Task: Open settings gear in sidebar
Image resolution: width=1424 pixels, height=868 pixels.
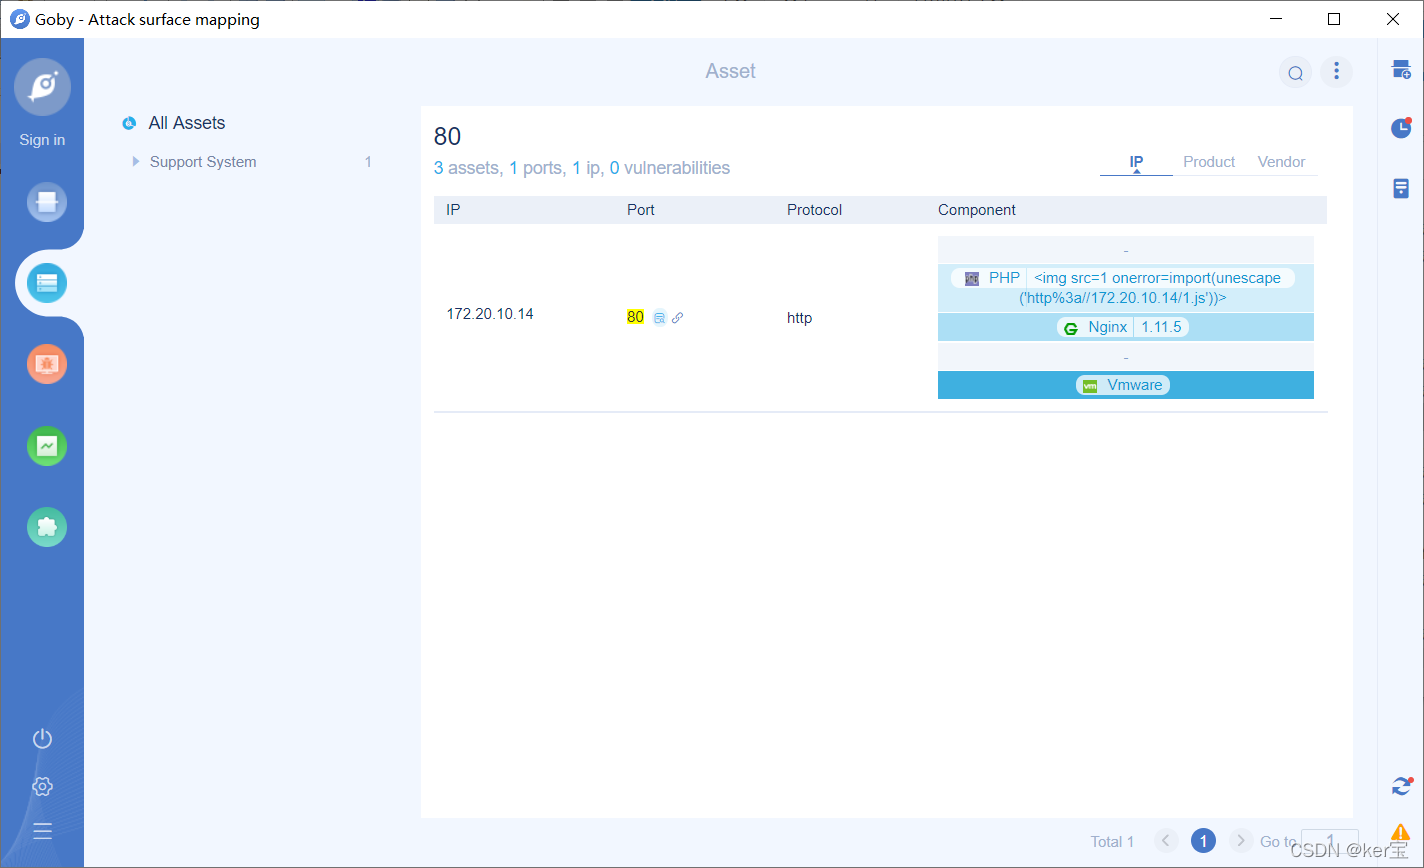Action: [x=42, y=786]
